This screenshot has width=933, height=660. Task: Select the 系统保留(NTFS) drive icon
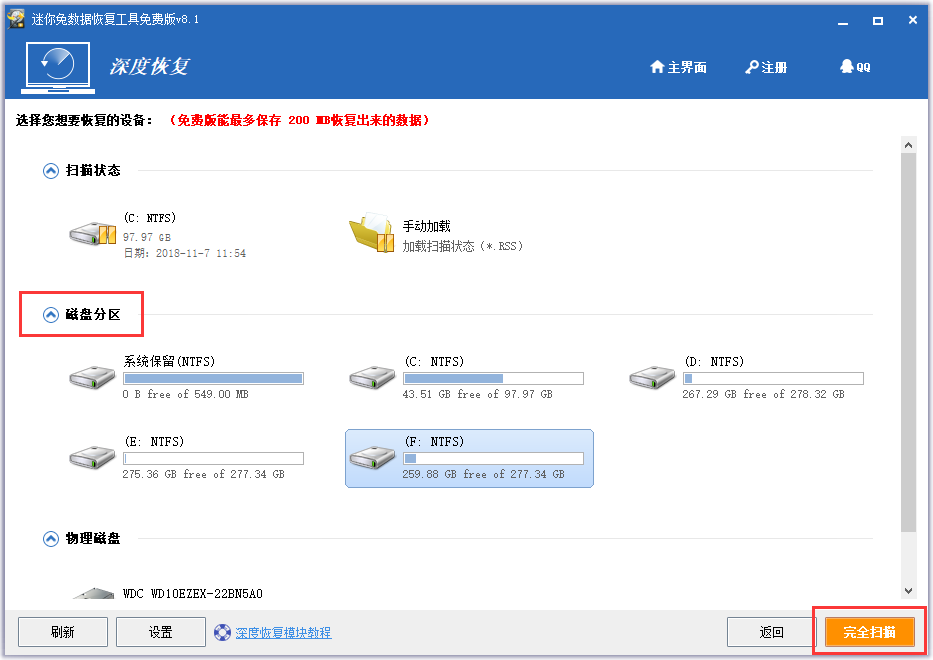tap(92, 377)
